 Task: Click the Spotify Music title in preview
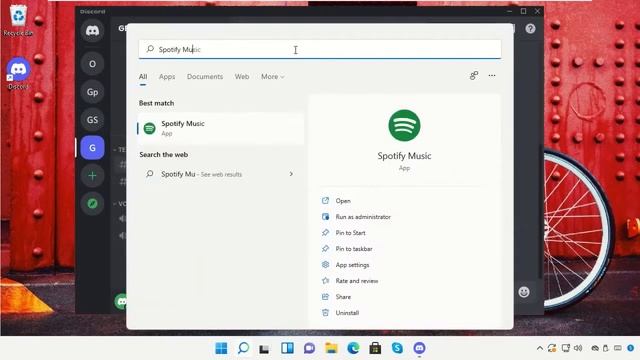(x=404, y=156)
